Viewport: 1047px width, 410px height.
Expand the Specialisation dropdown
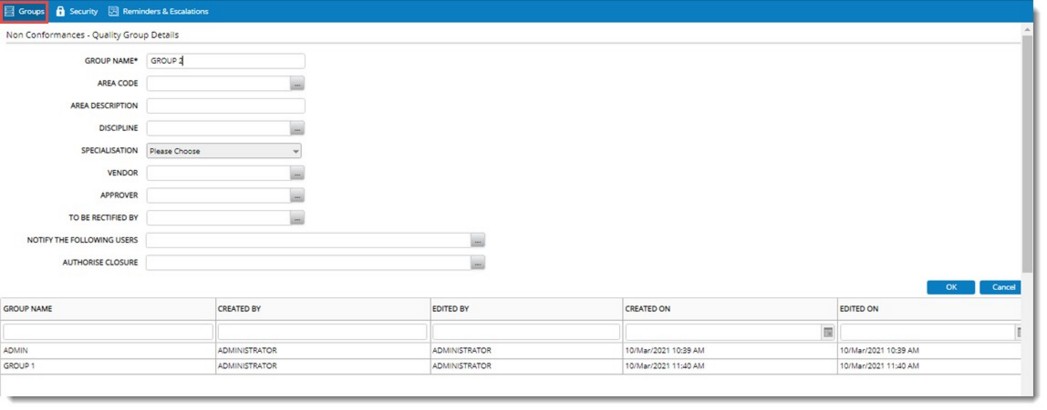(224, 151)
